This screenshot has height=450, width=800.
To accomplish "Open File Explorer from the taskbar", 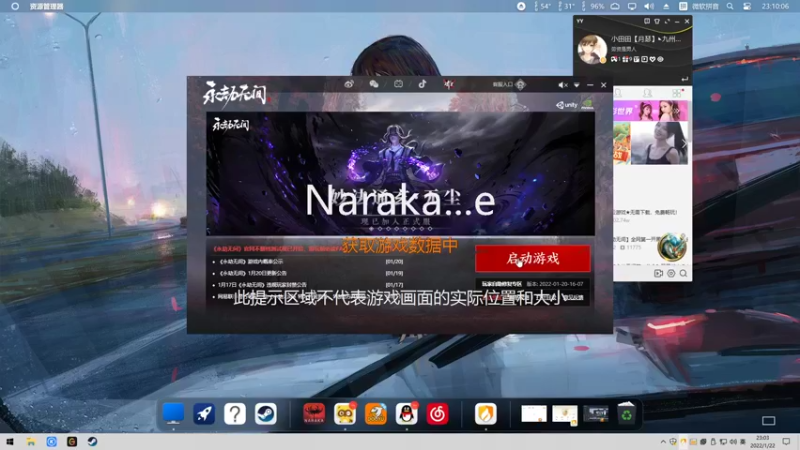I will pos(31,442).
